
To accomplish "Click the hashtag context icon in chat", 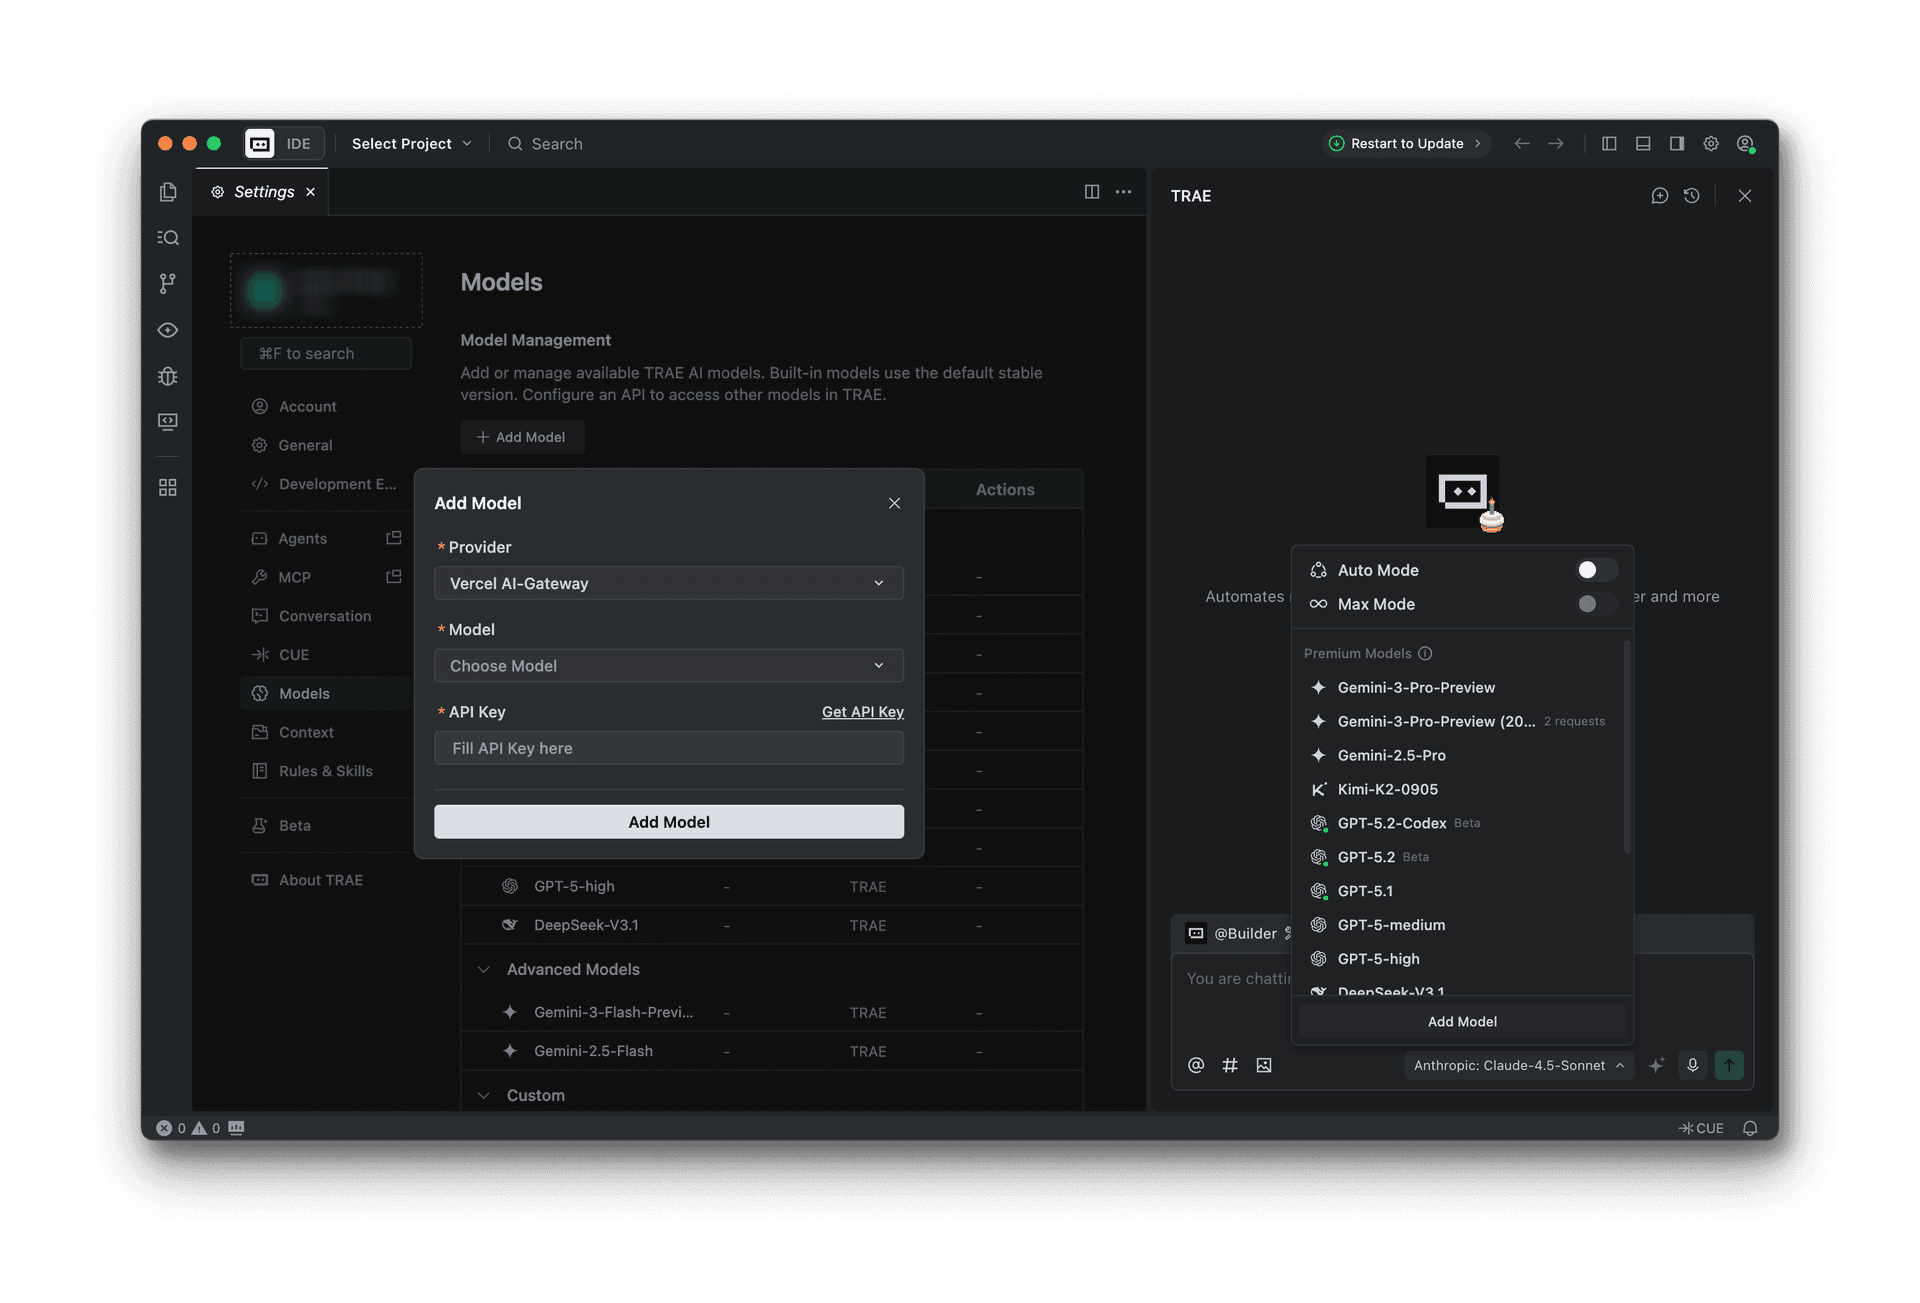I will [1230, 1065].
